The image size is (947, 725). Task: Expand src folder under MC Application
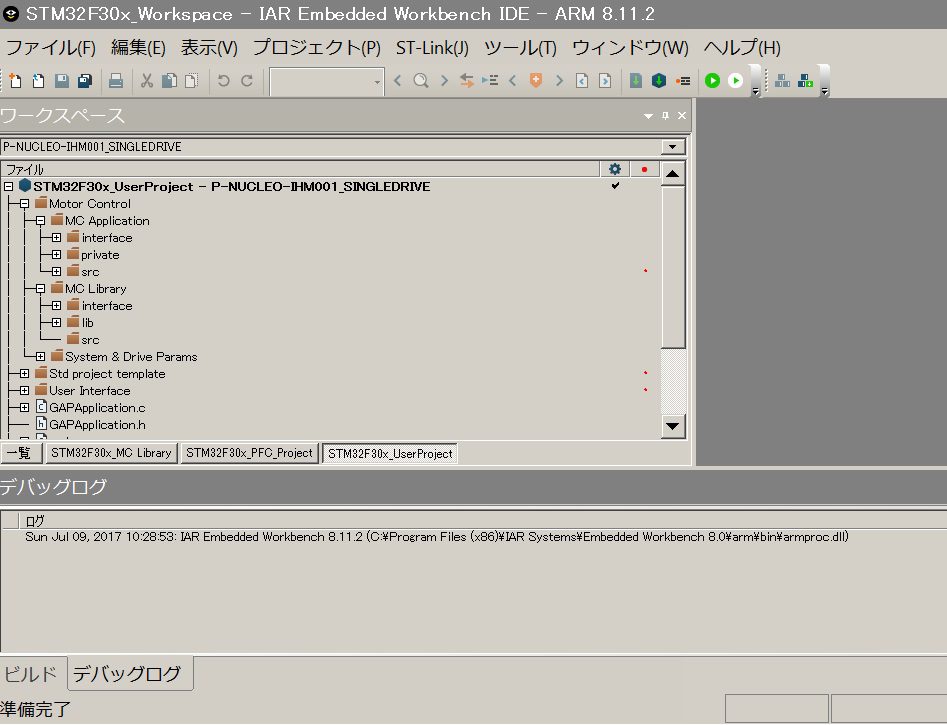(56, 271)
